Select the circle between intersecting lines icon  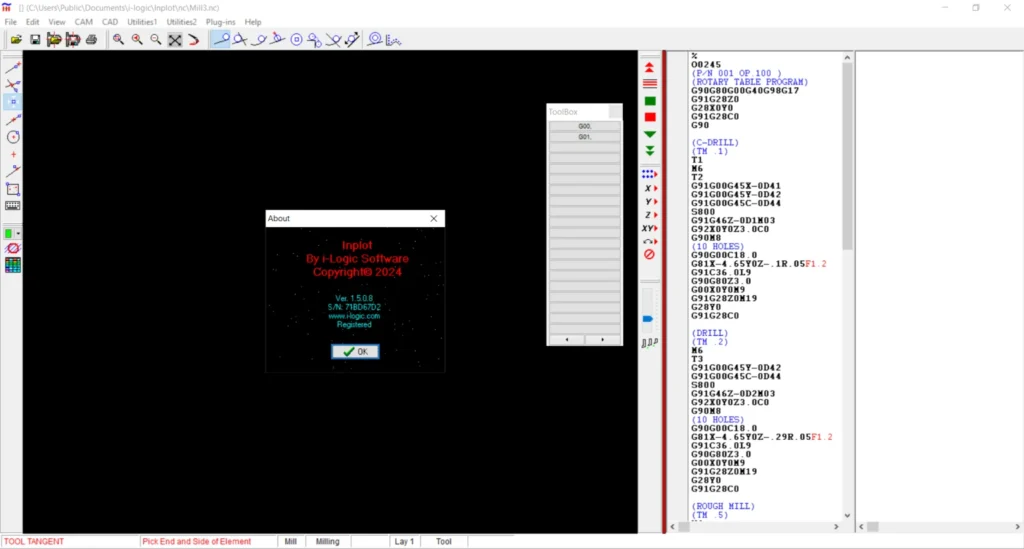click(x=334, y=40)
